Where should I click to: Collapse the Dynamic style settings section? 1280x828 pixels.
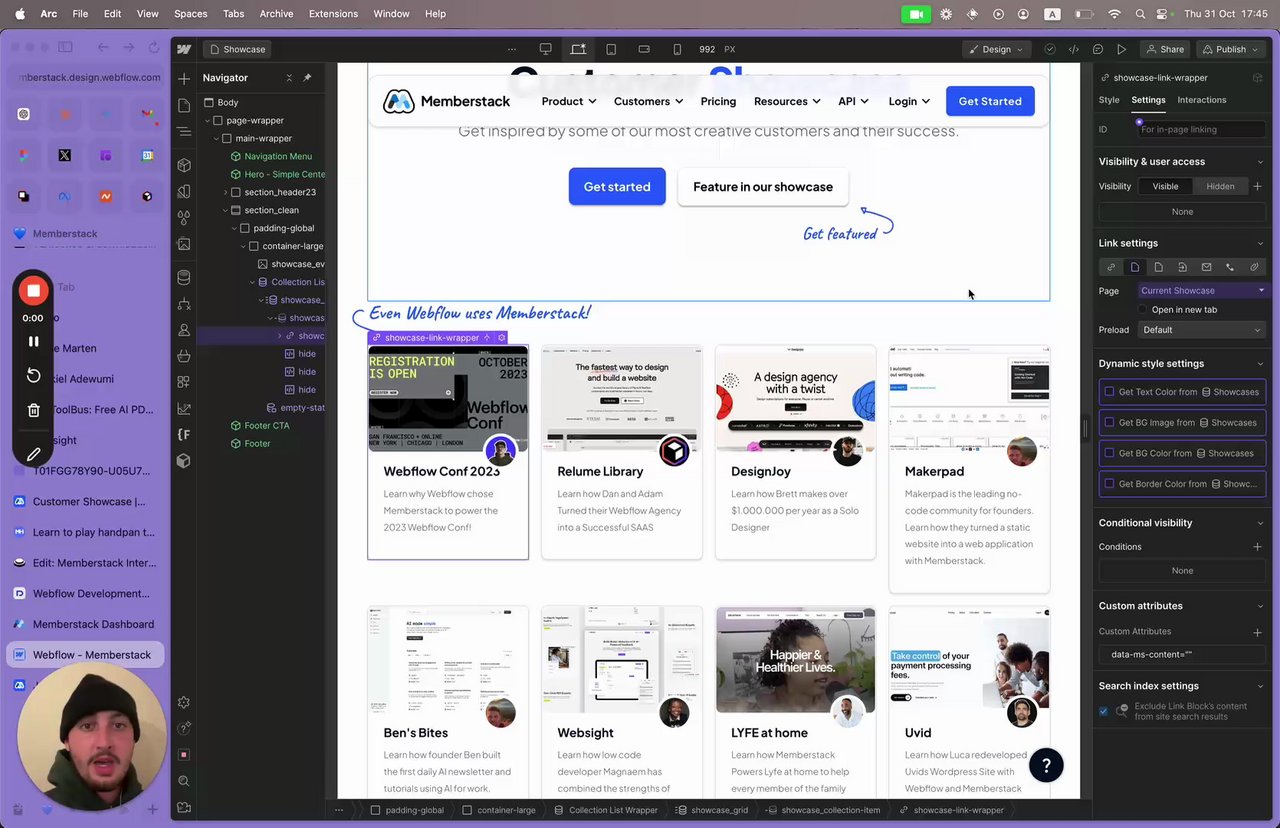(x=1260, y=364)
